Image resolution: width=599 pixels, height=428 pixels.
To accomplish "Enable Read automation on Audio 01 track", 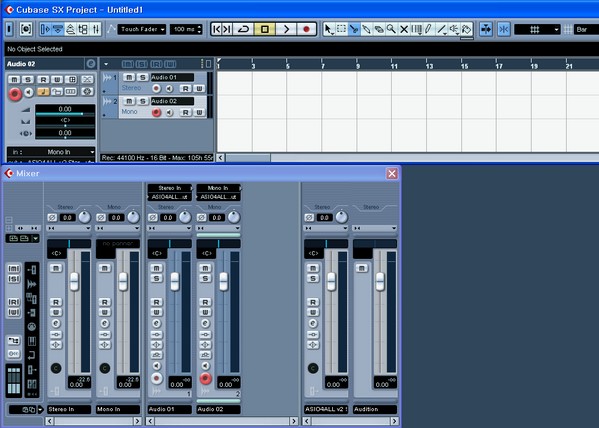I will coord(186,89).
